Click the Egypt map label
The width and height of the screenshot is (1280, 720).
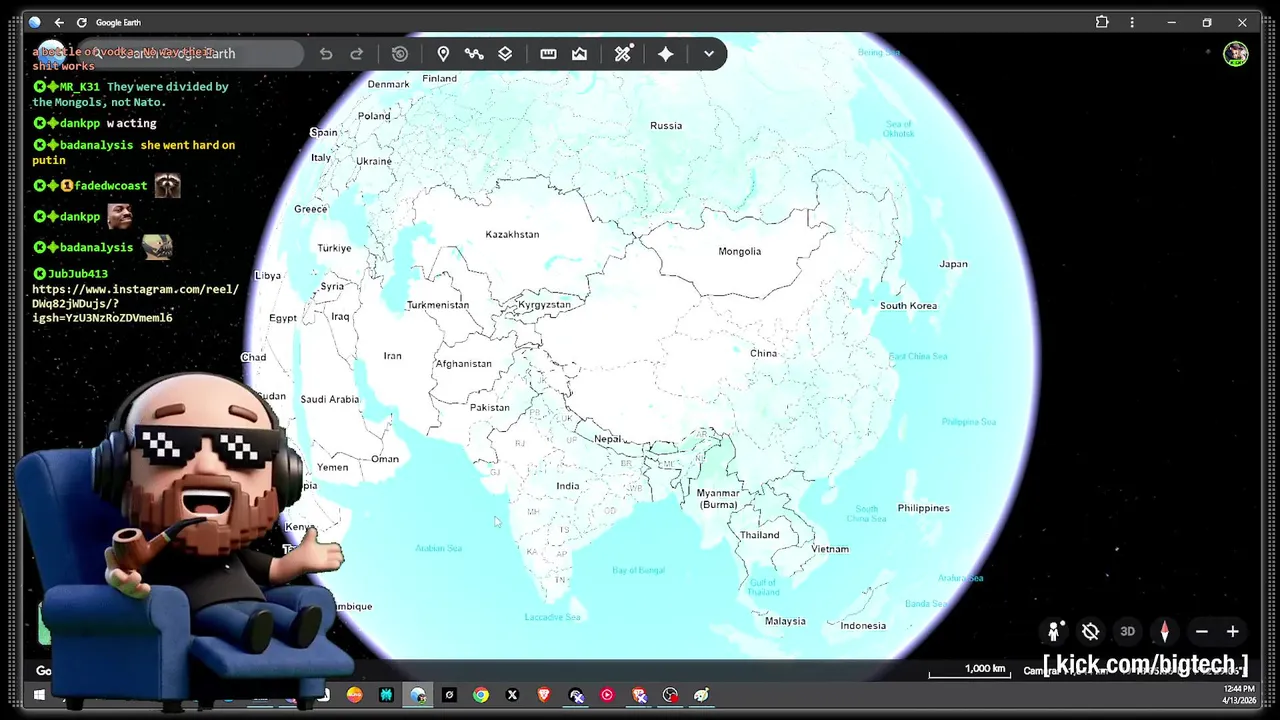tap(283, 318)
